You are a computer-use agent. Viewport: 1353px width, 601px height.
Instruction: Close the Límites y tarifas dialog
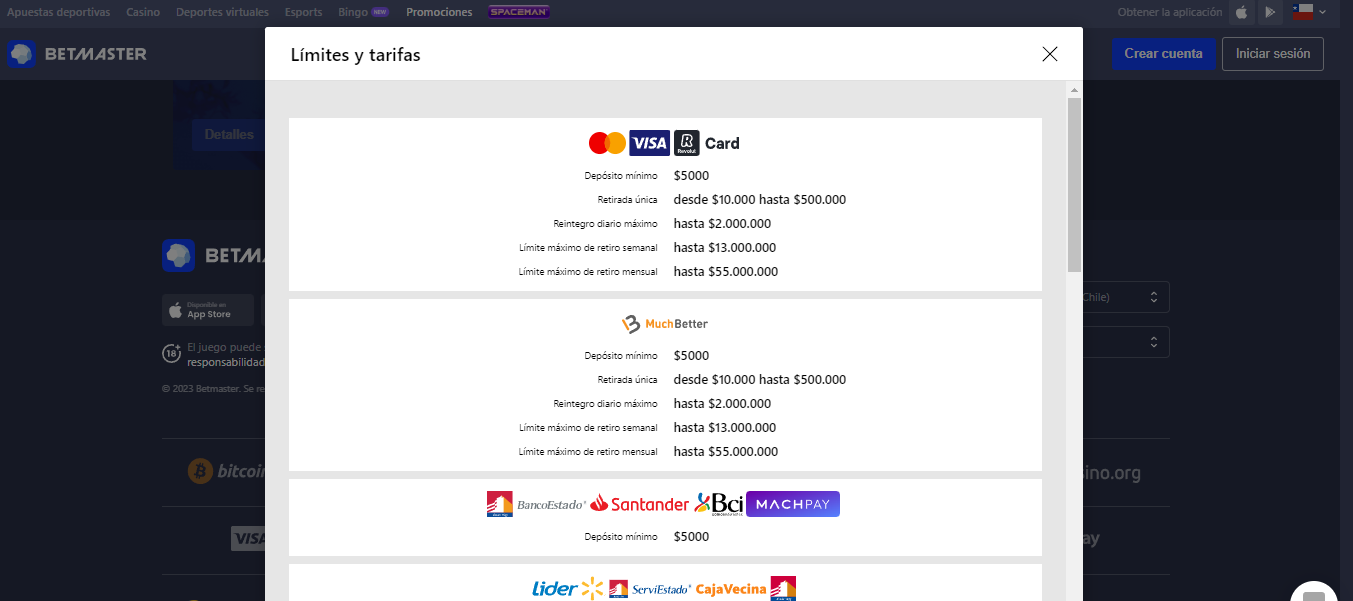coord(1049,54)
